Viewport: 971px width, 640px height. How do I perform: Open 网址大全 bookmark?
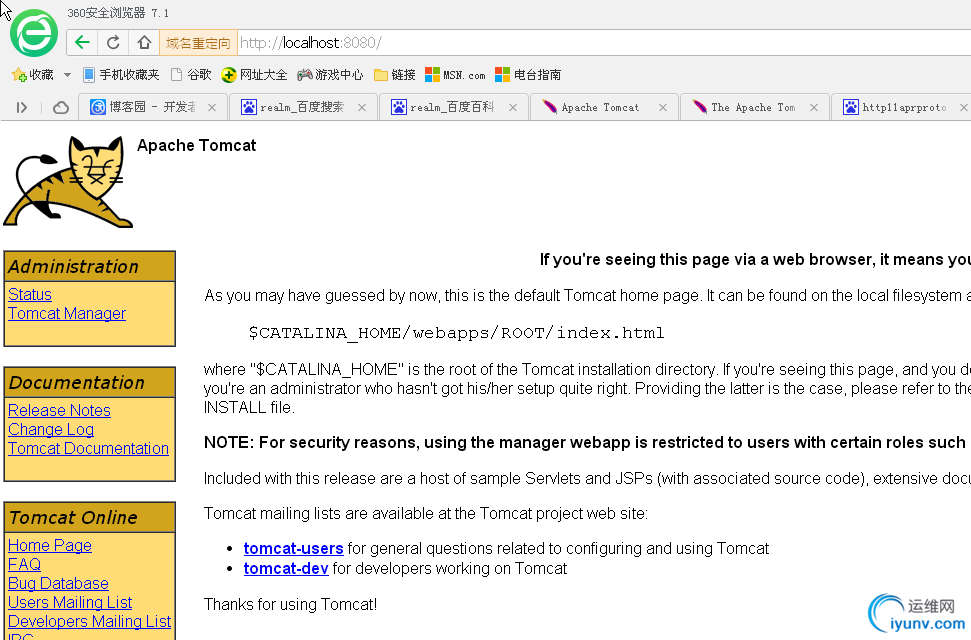tap(255, 75)
